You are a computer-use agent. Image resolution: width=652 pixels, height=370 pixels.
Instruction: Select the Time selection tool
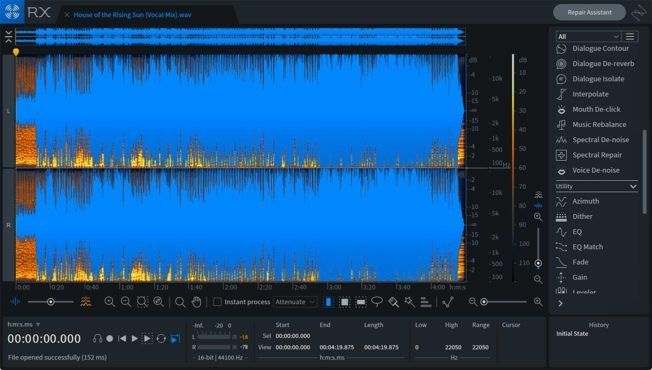coord(328,302)
